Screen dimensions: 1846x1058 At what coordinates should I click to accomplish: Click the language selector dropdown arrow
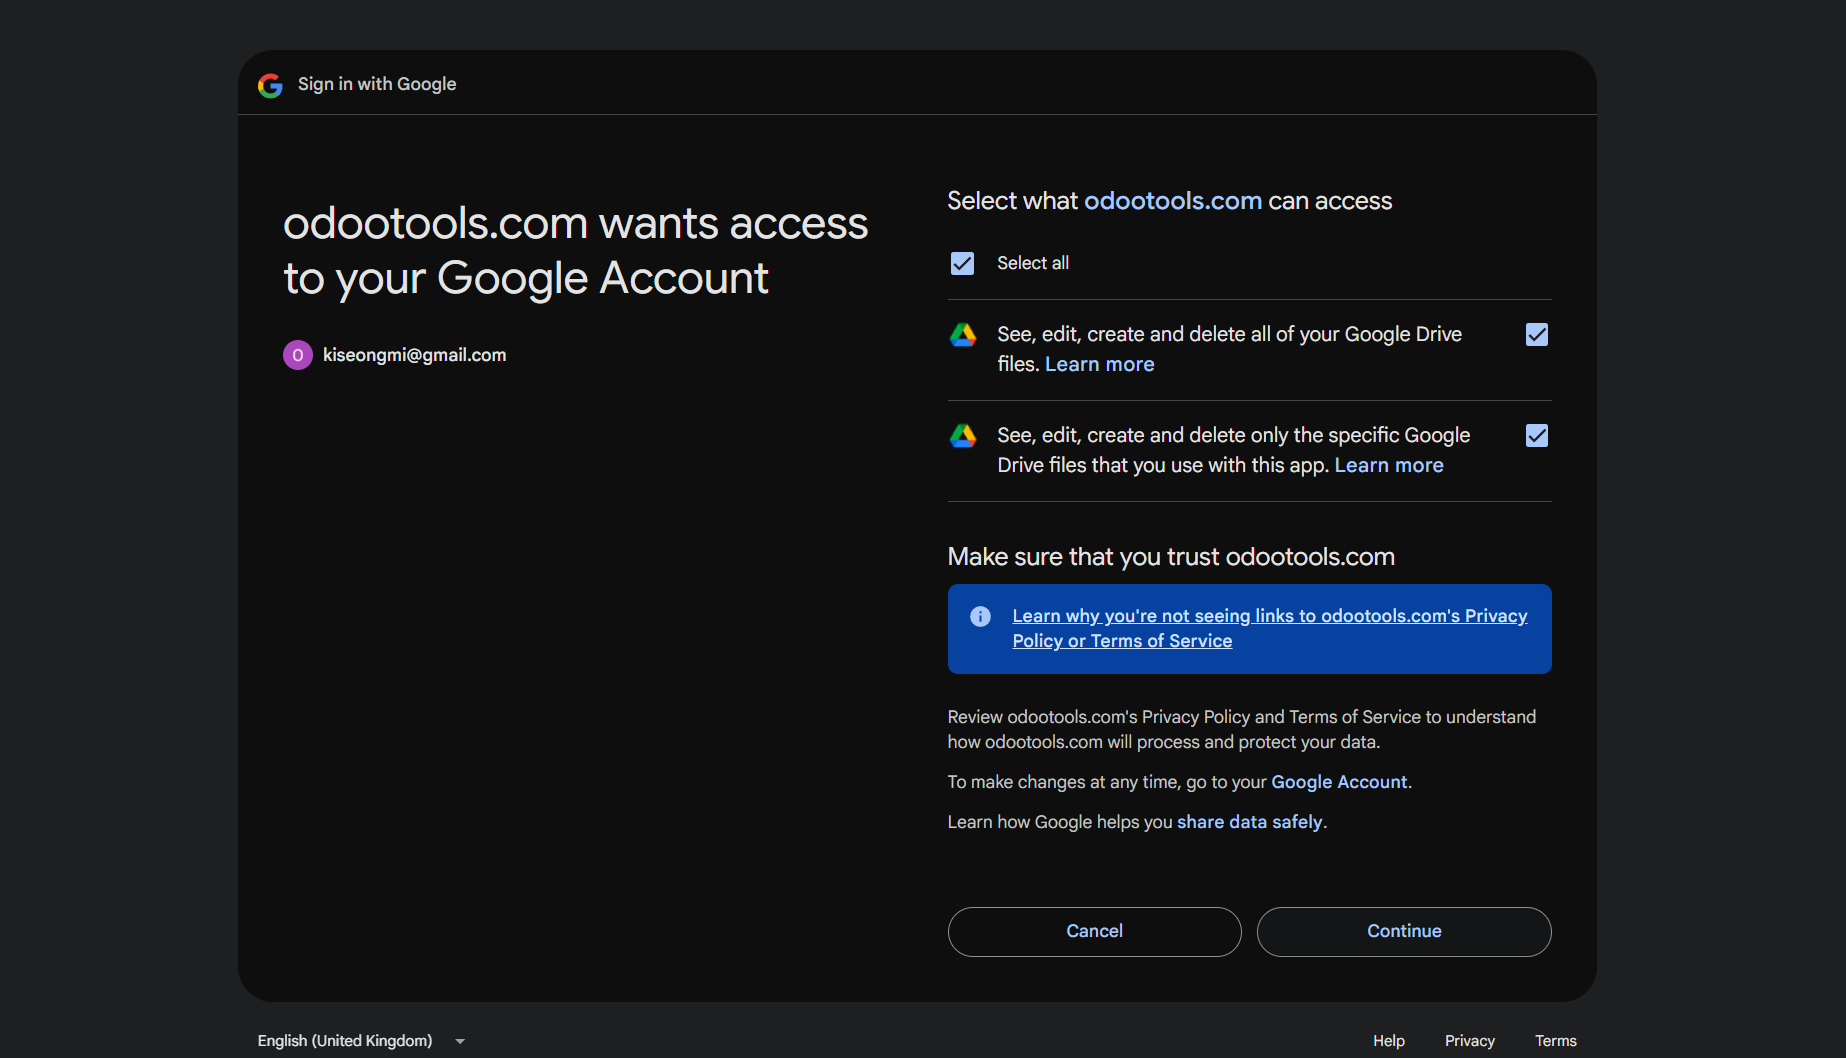tap(460, 1041)
